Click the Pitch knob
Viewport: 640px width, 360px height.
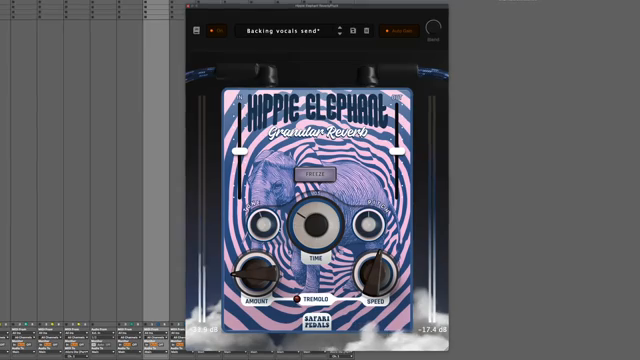tap(368, 224)
